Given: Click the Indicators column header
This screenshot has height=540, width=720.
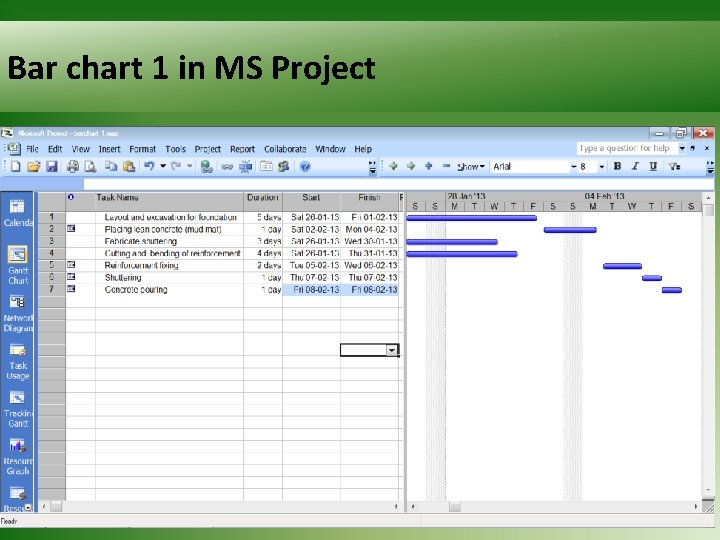Looking at the screenshot, I should point(80,202).
